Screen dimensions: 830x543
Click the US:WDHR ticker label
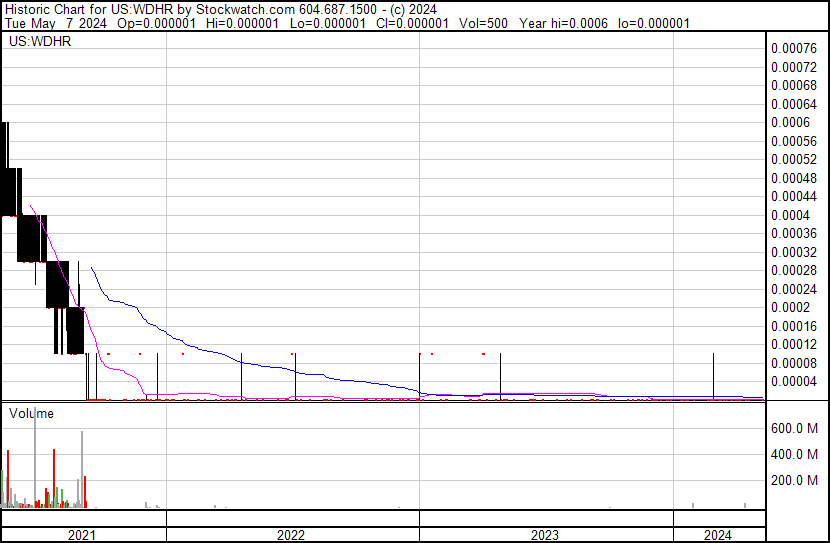pyautogui.click(x=37, y=43)
